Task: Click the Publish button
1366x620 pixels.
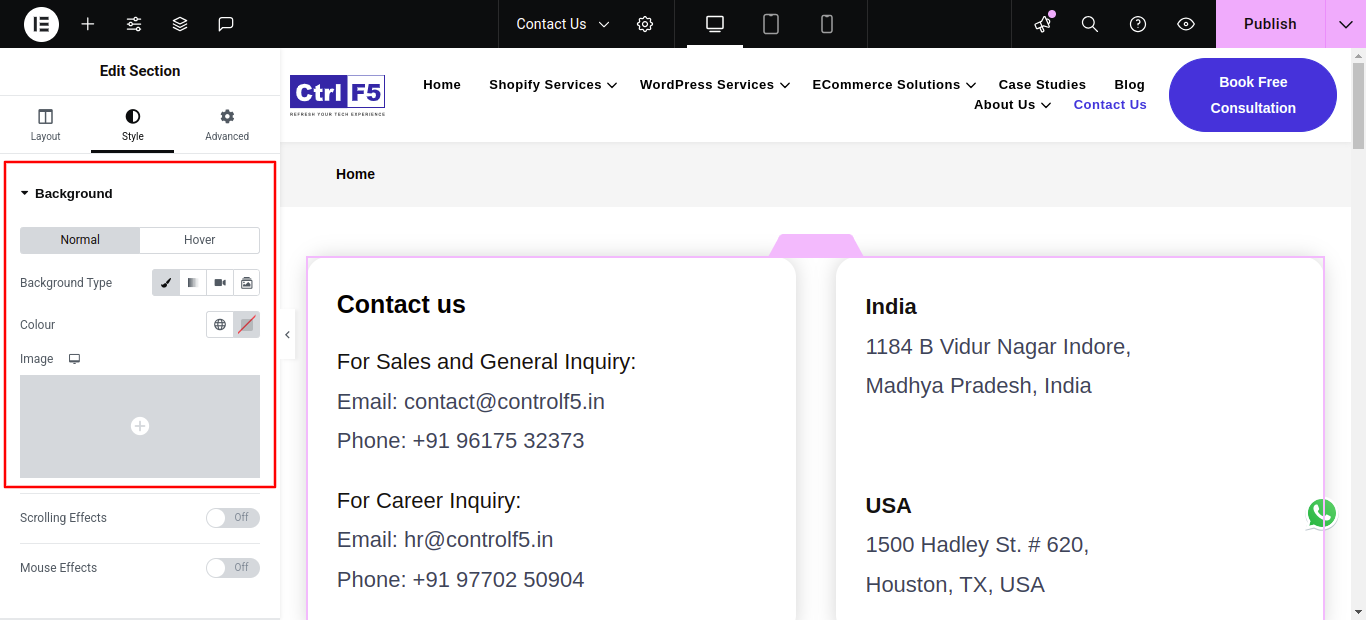Action: (1270, 24)
